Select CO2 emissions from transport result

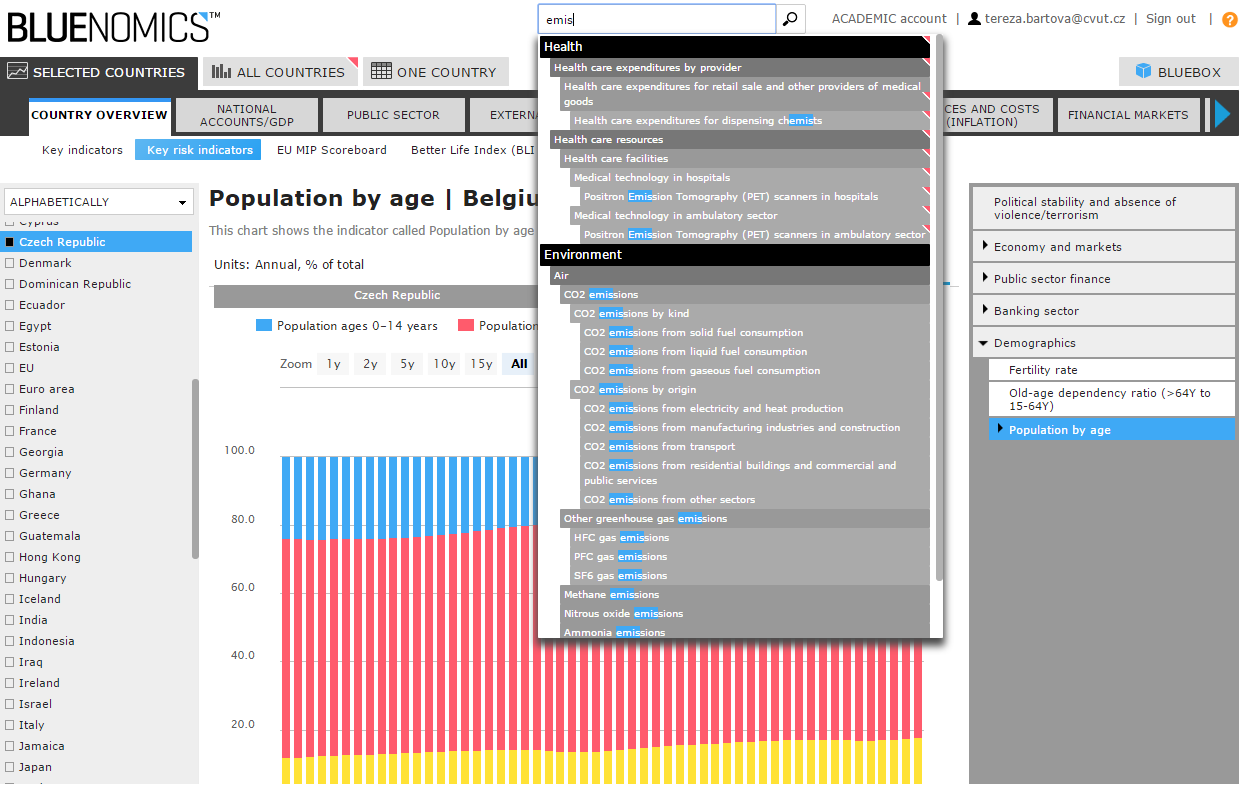755,447
